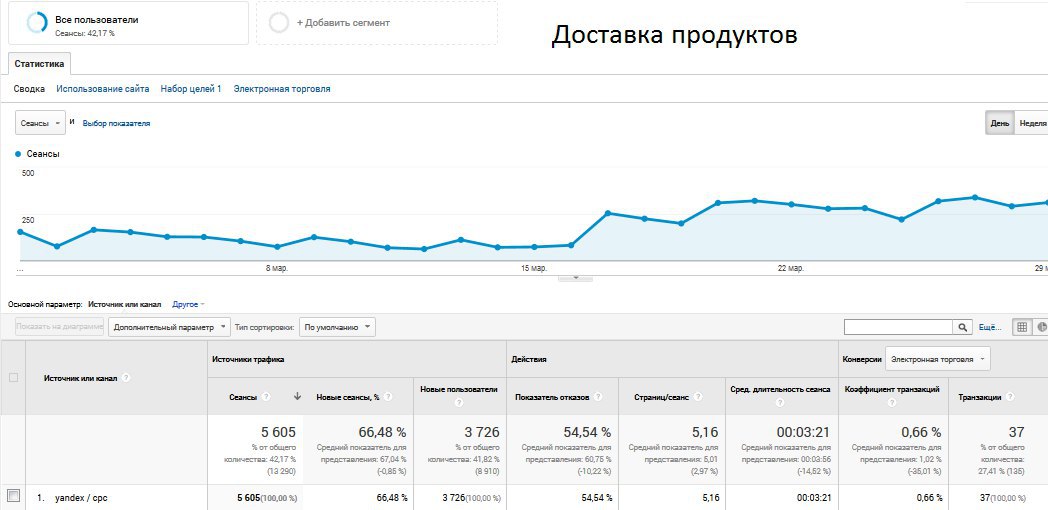Click 3 726 in yandex / cpc row

[x=456, y=498]
